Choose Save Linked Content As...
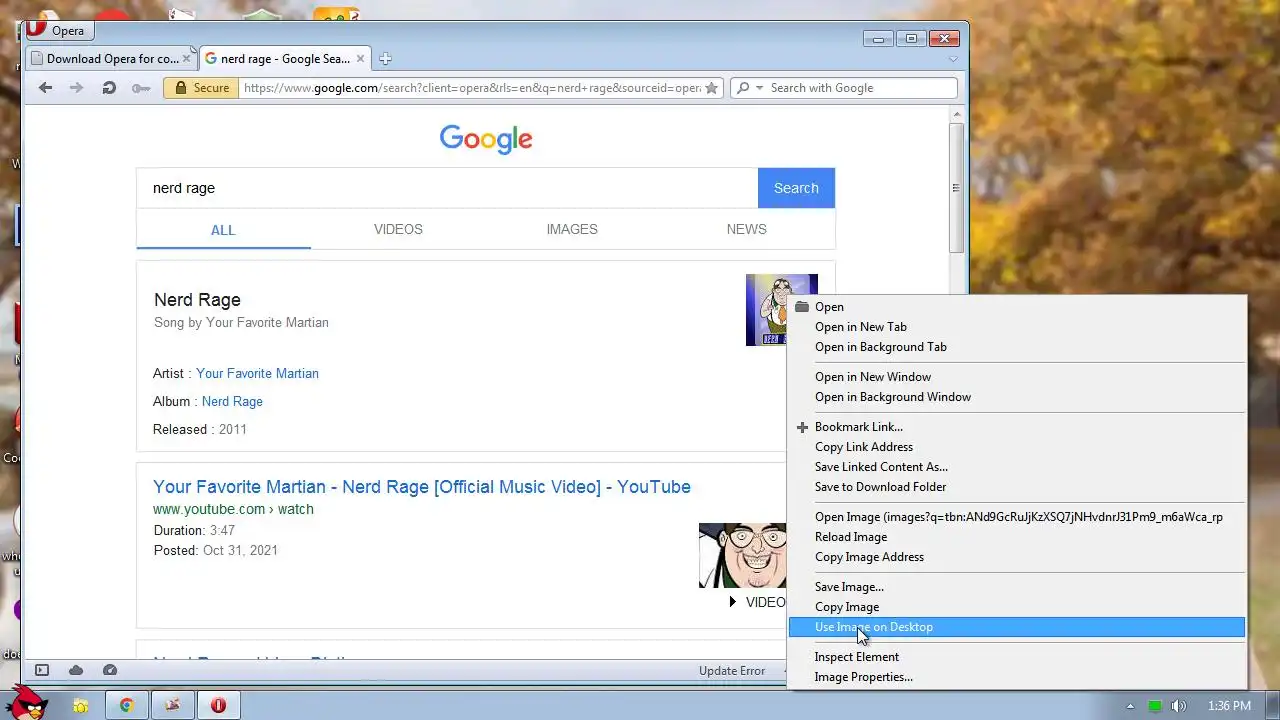1280x720 pixels. pyautogui.click(x=1017, y=467)
